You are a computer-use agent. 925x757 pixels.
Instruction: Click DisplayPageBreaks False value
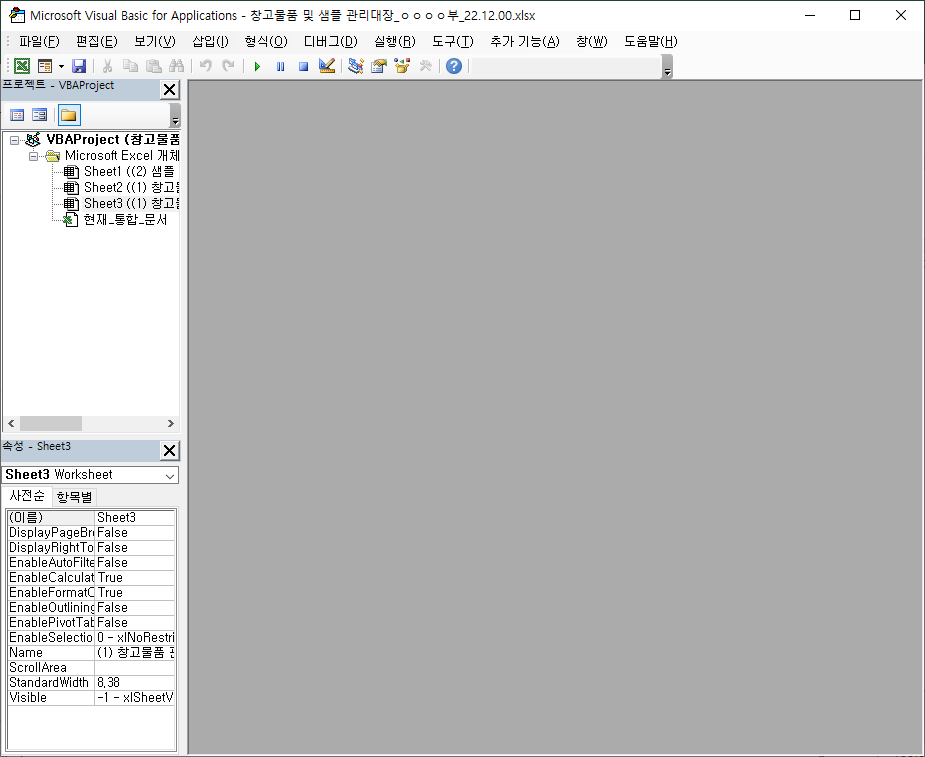(135, 533)
